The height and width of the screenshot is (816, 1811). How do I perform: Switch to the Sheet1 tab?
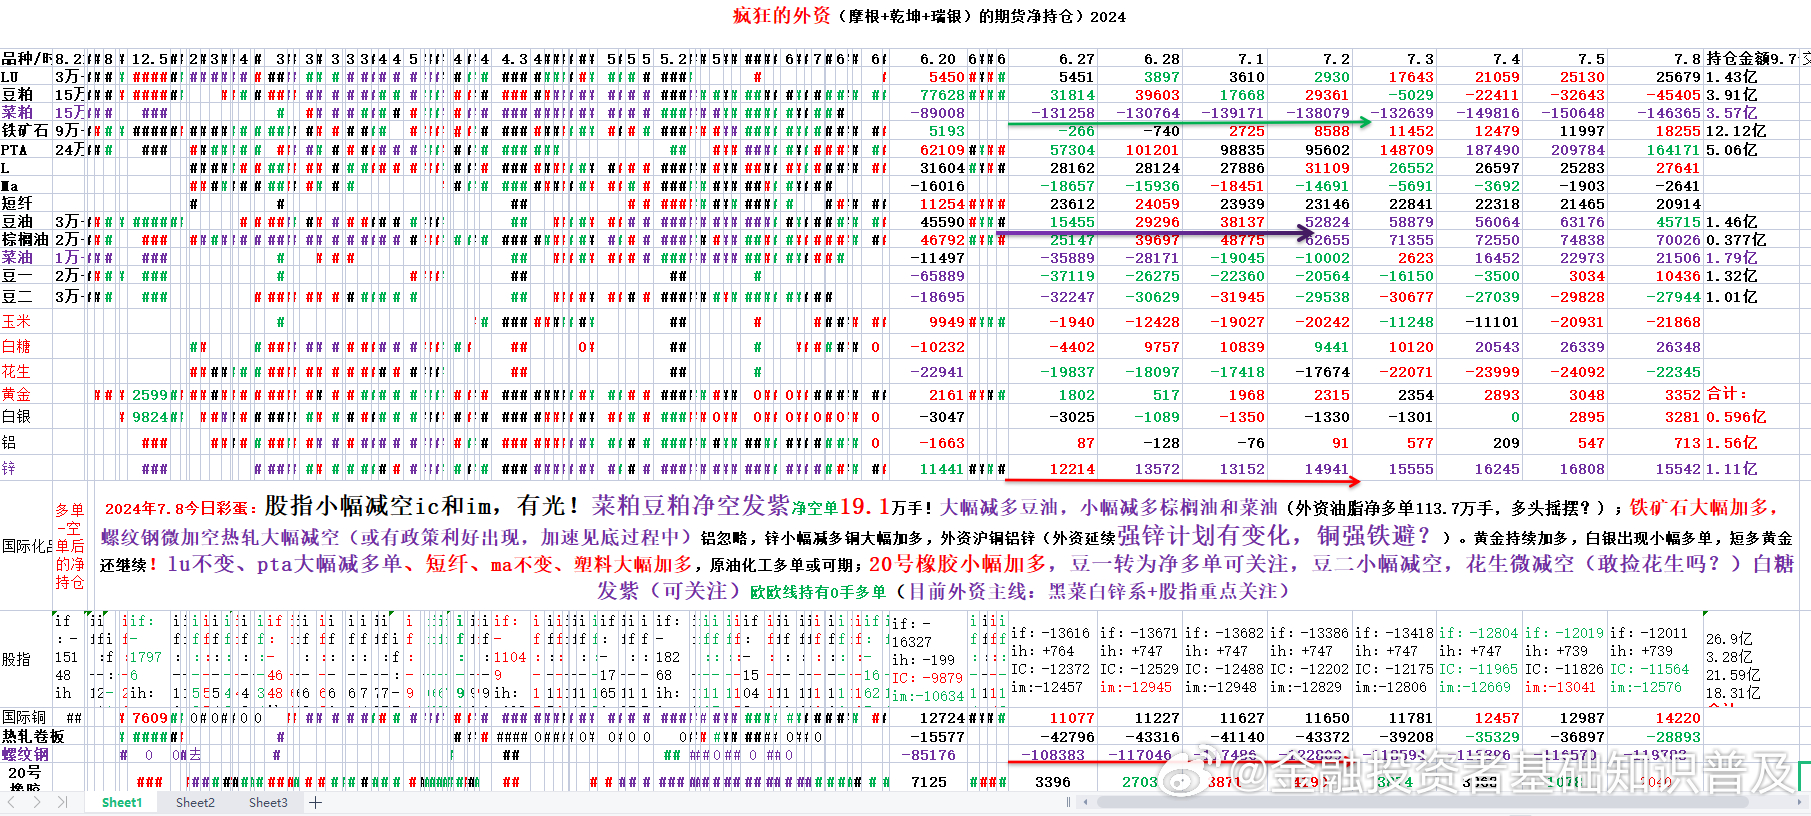point(122,802)
